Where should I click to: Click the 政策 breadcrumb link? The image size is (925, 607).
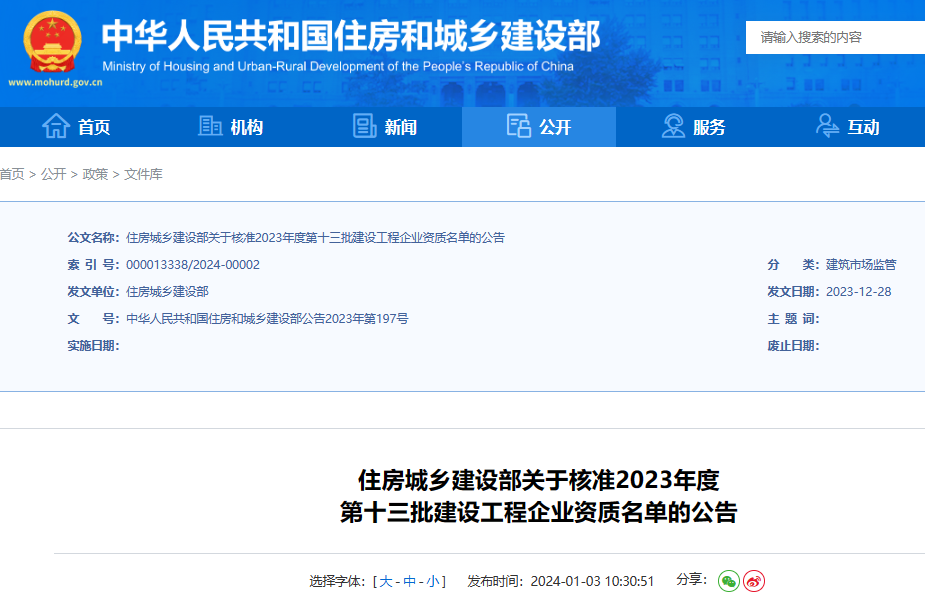(x=95, y=175)
